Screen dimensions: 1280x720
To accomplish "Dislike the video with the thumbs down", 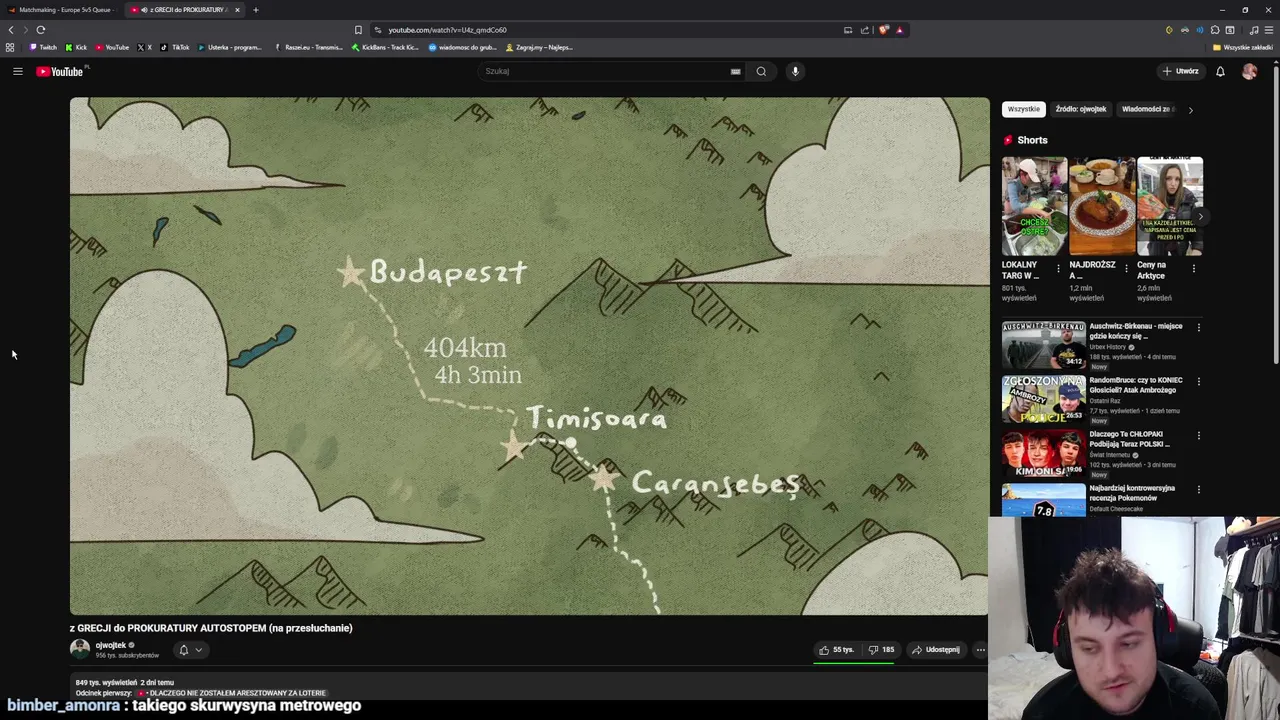I will (x=881, y=650).
